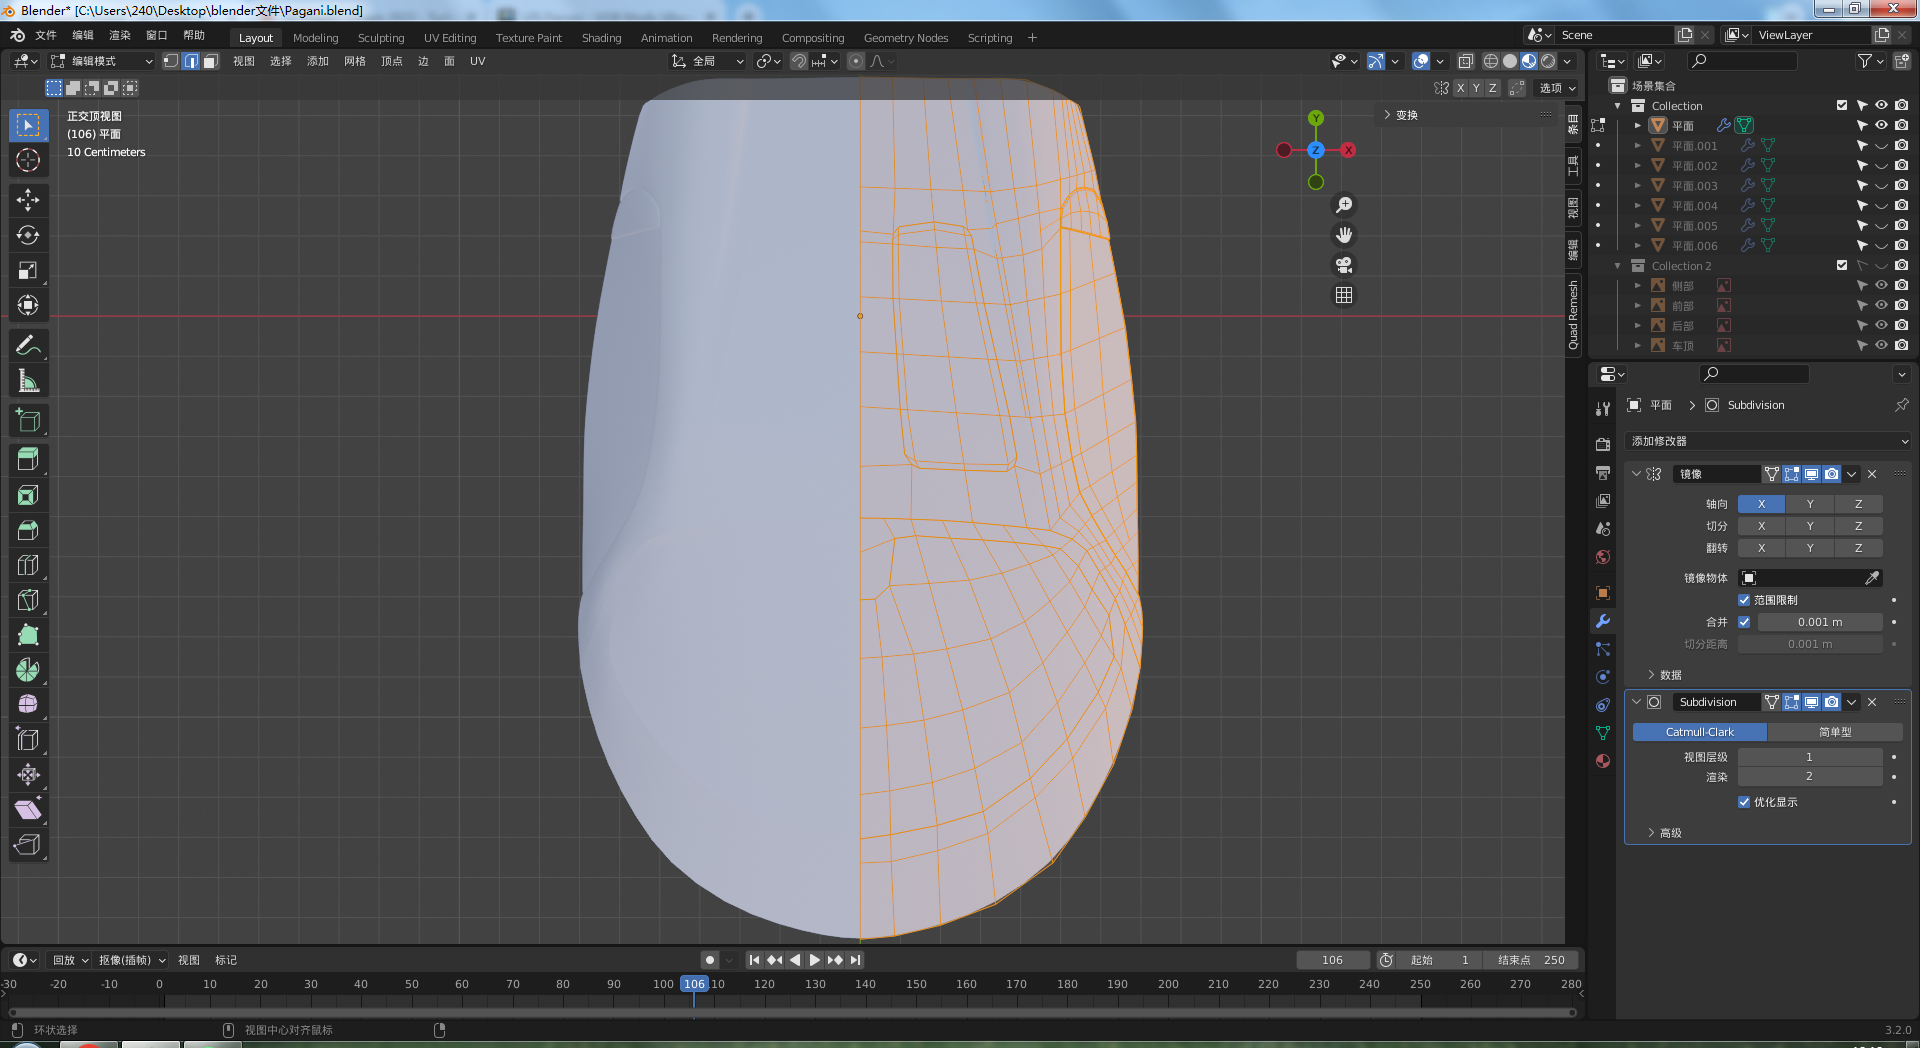Switch to wireframe viewport shading

(1491, 61)
